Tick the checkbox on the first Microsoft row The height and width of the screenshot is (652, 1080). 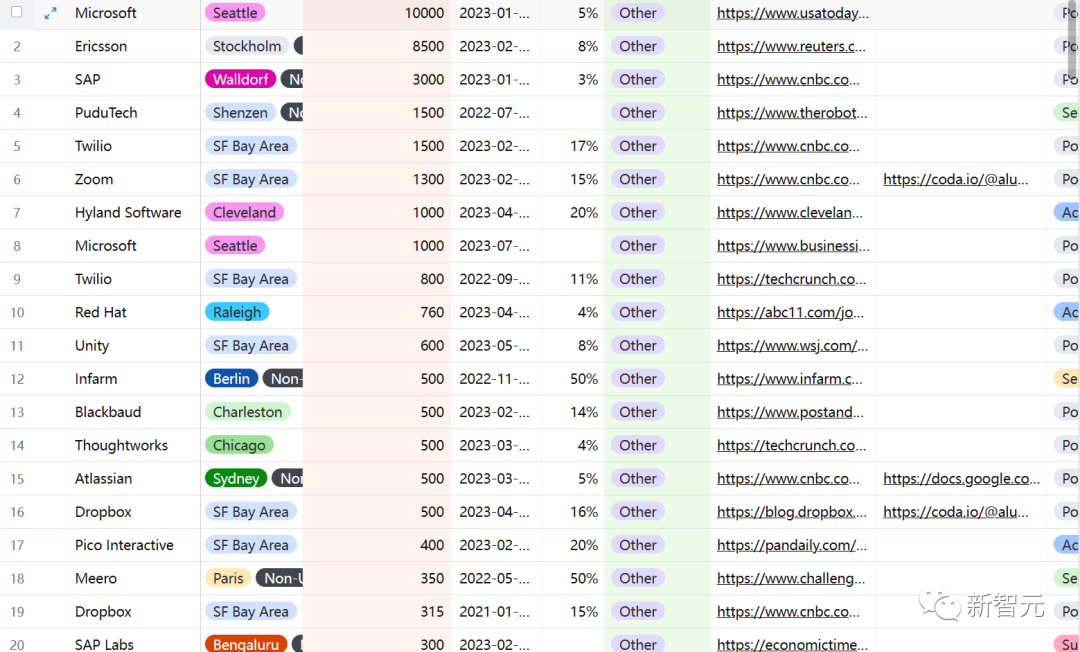click(17, 12)
